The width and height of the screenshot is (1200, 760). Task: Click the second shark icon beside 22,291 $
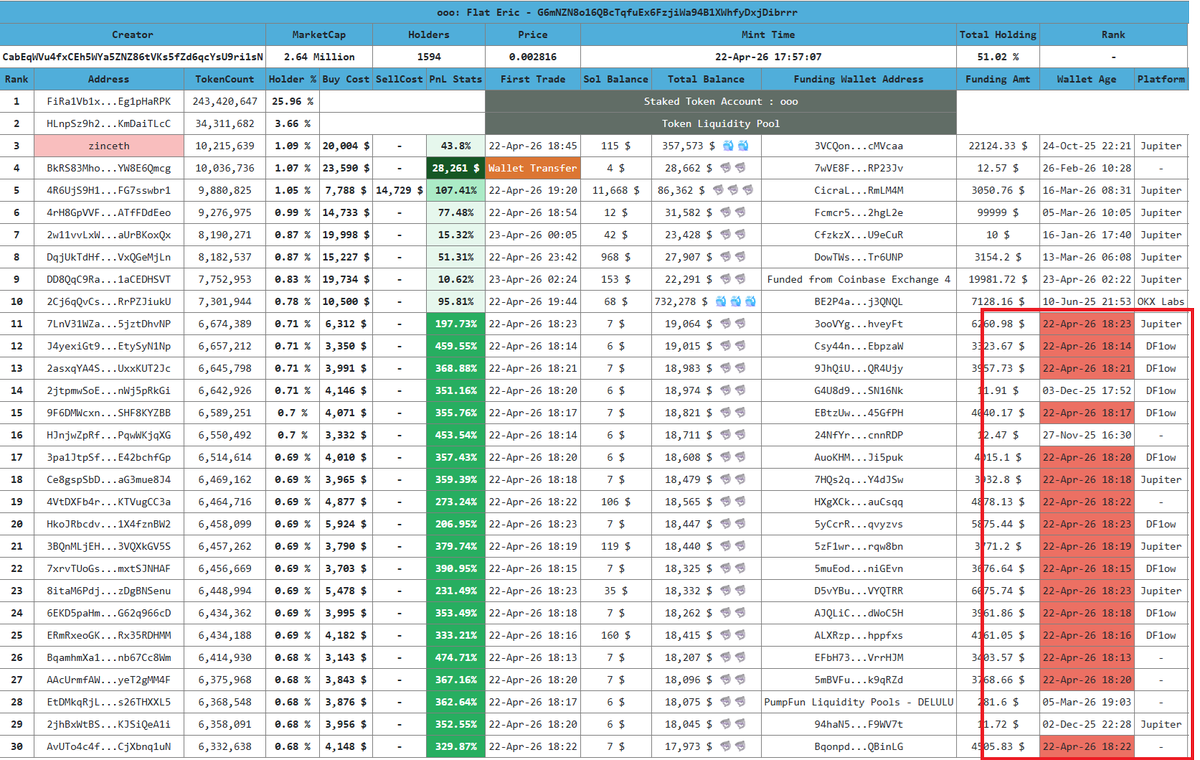740,280
